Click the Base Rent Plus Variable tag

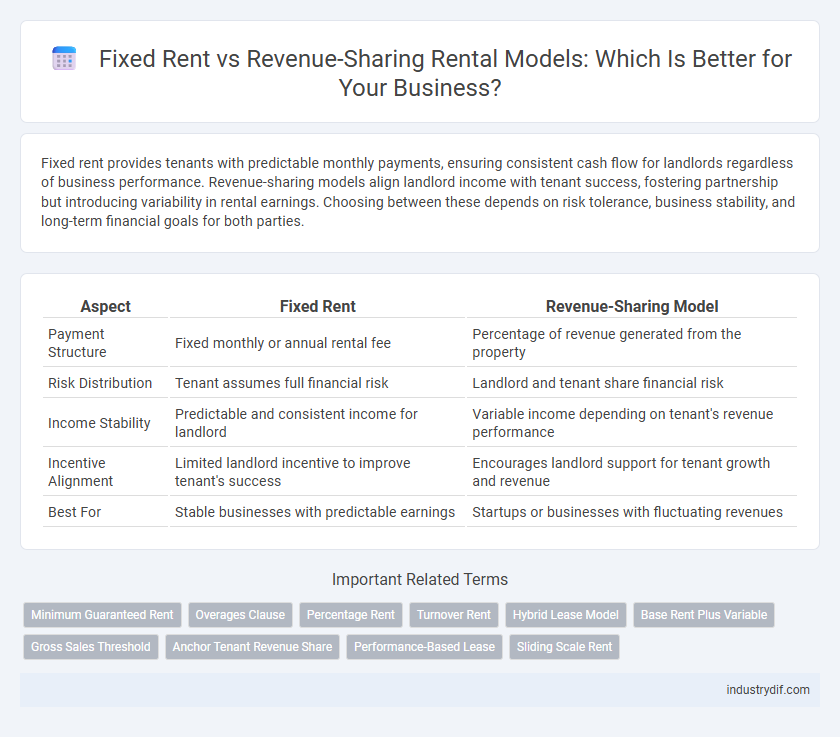[704, 615]
